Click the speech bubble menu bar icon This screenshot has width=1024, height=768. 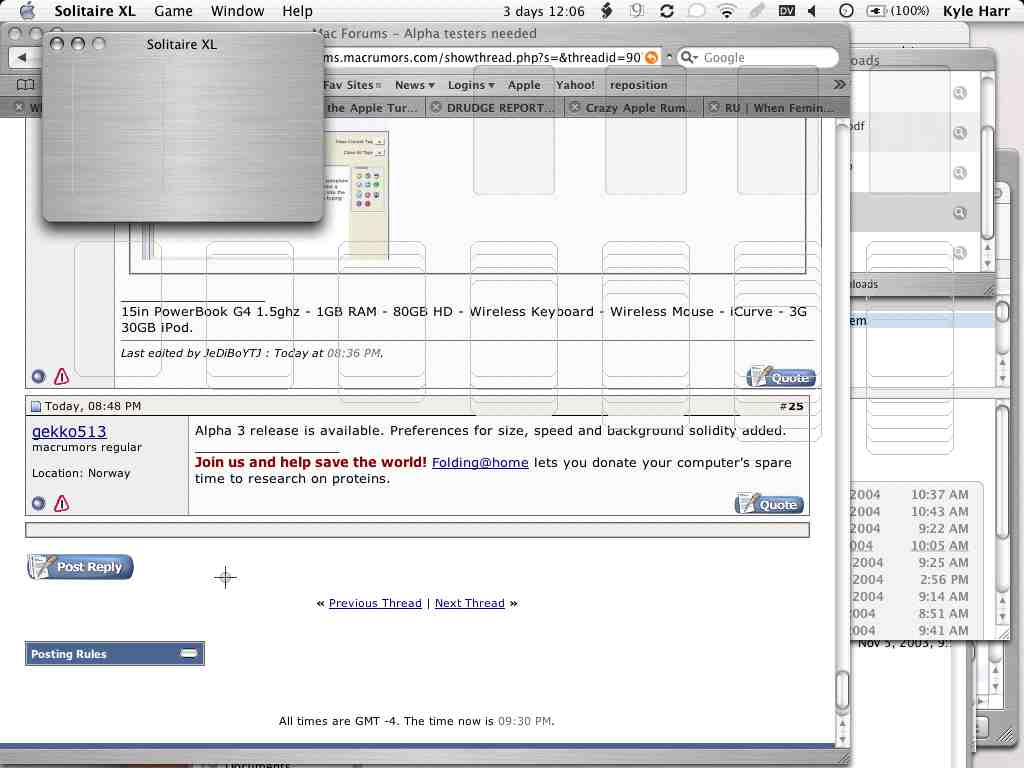697,10
